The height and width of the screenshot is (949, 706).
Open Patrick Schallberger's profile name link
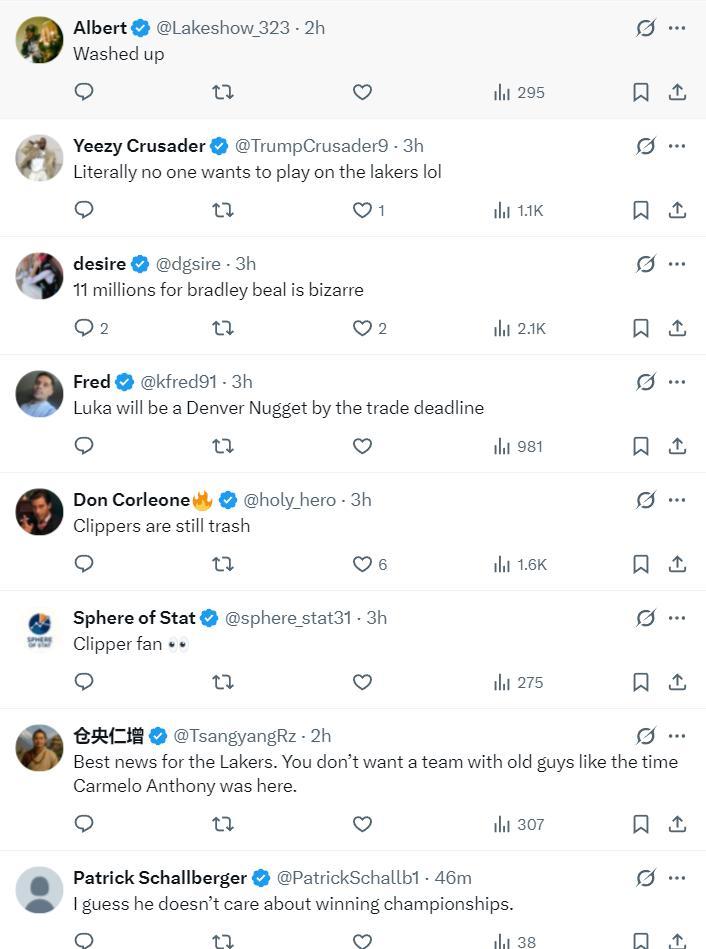coord(160,878)
